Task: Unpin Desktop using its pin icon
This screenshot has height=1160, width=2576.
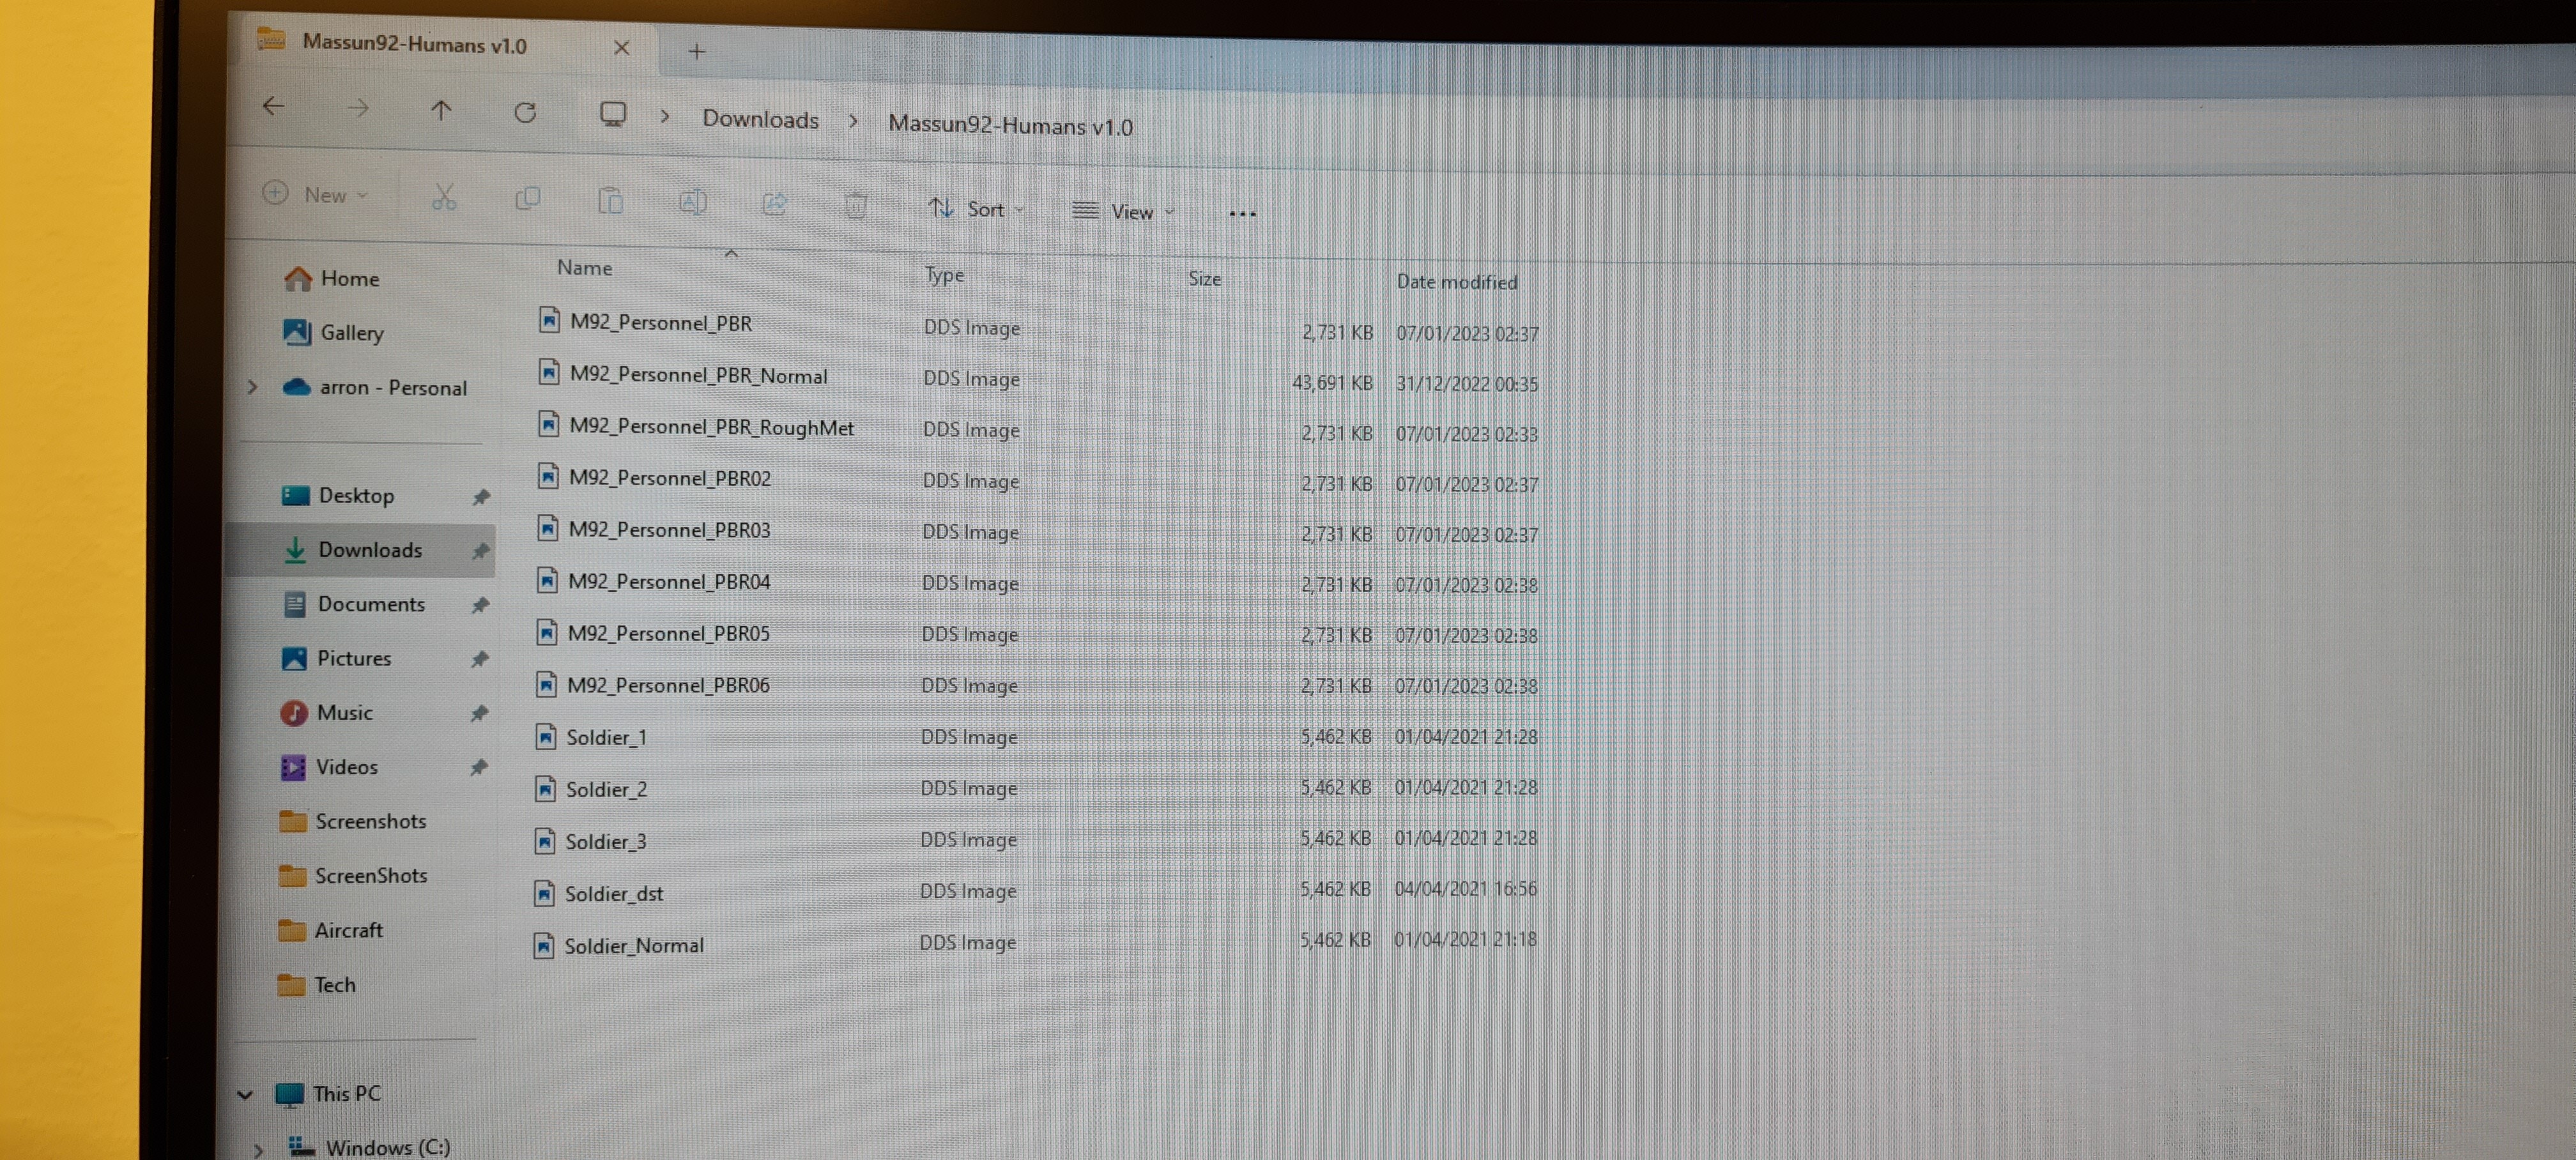Action: coord(481,497)
